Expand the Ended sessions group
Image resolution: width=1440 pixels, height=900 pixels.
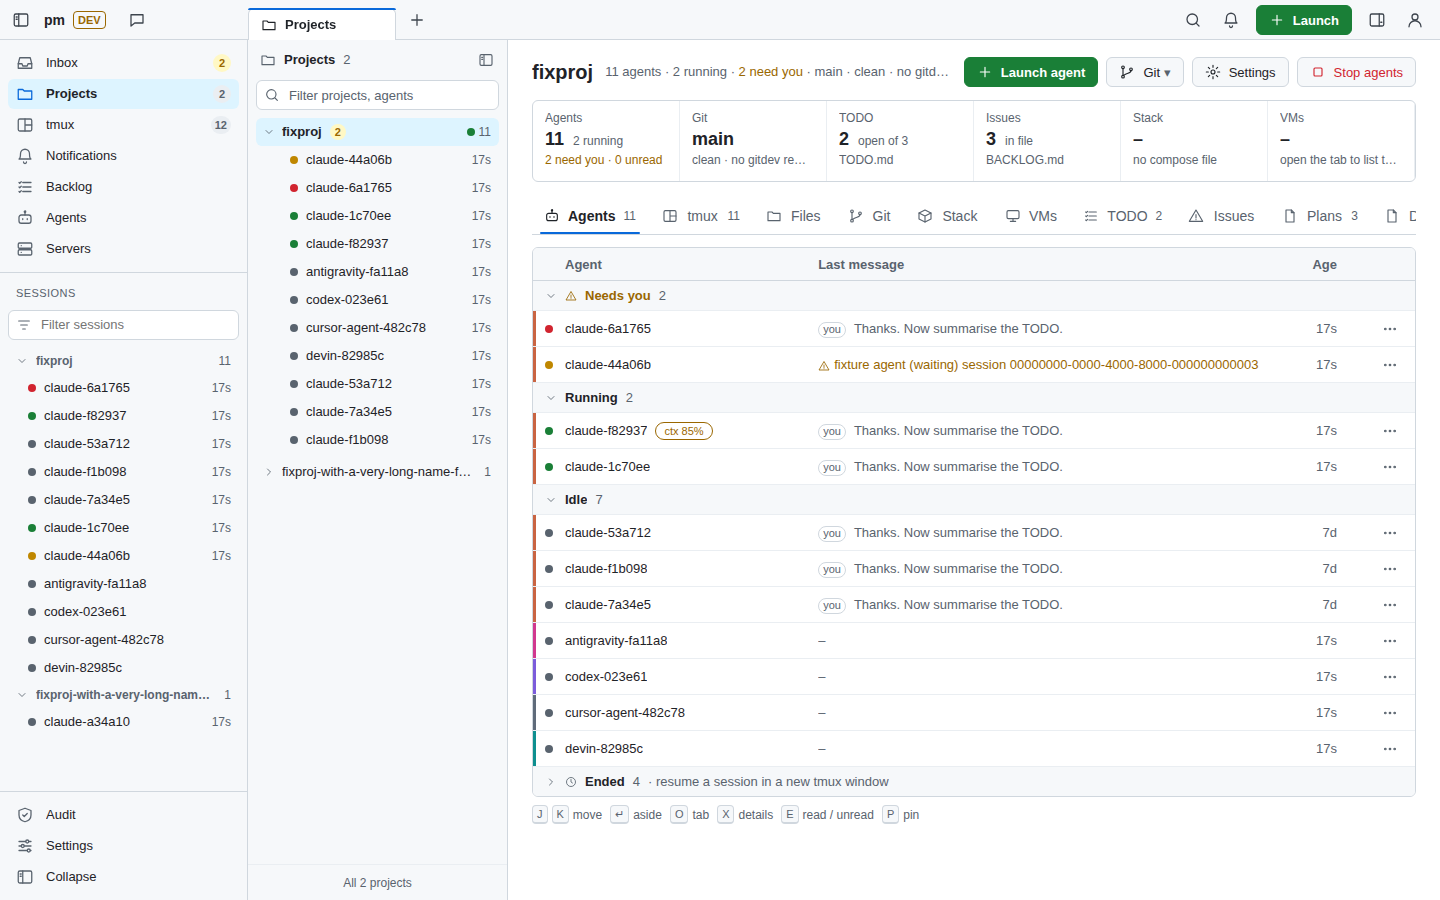point(551,782)
